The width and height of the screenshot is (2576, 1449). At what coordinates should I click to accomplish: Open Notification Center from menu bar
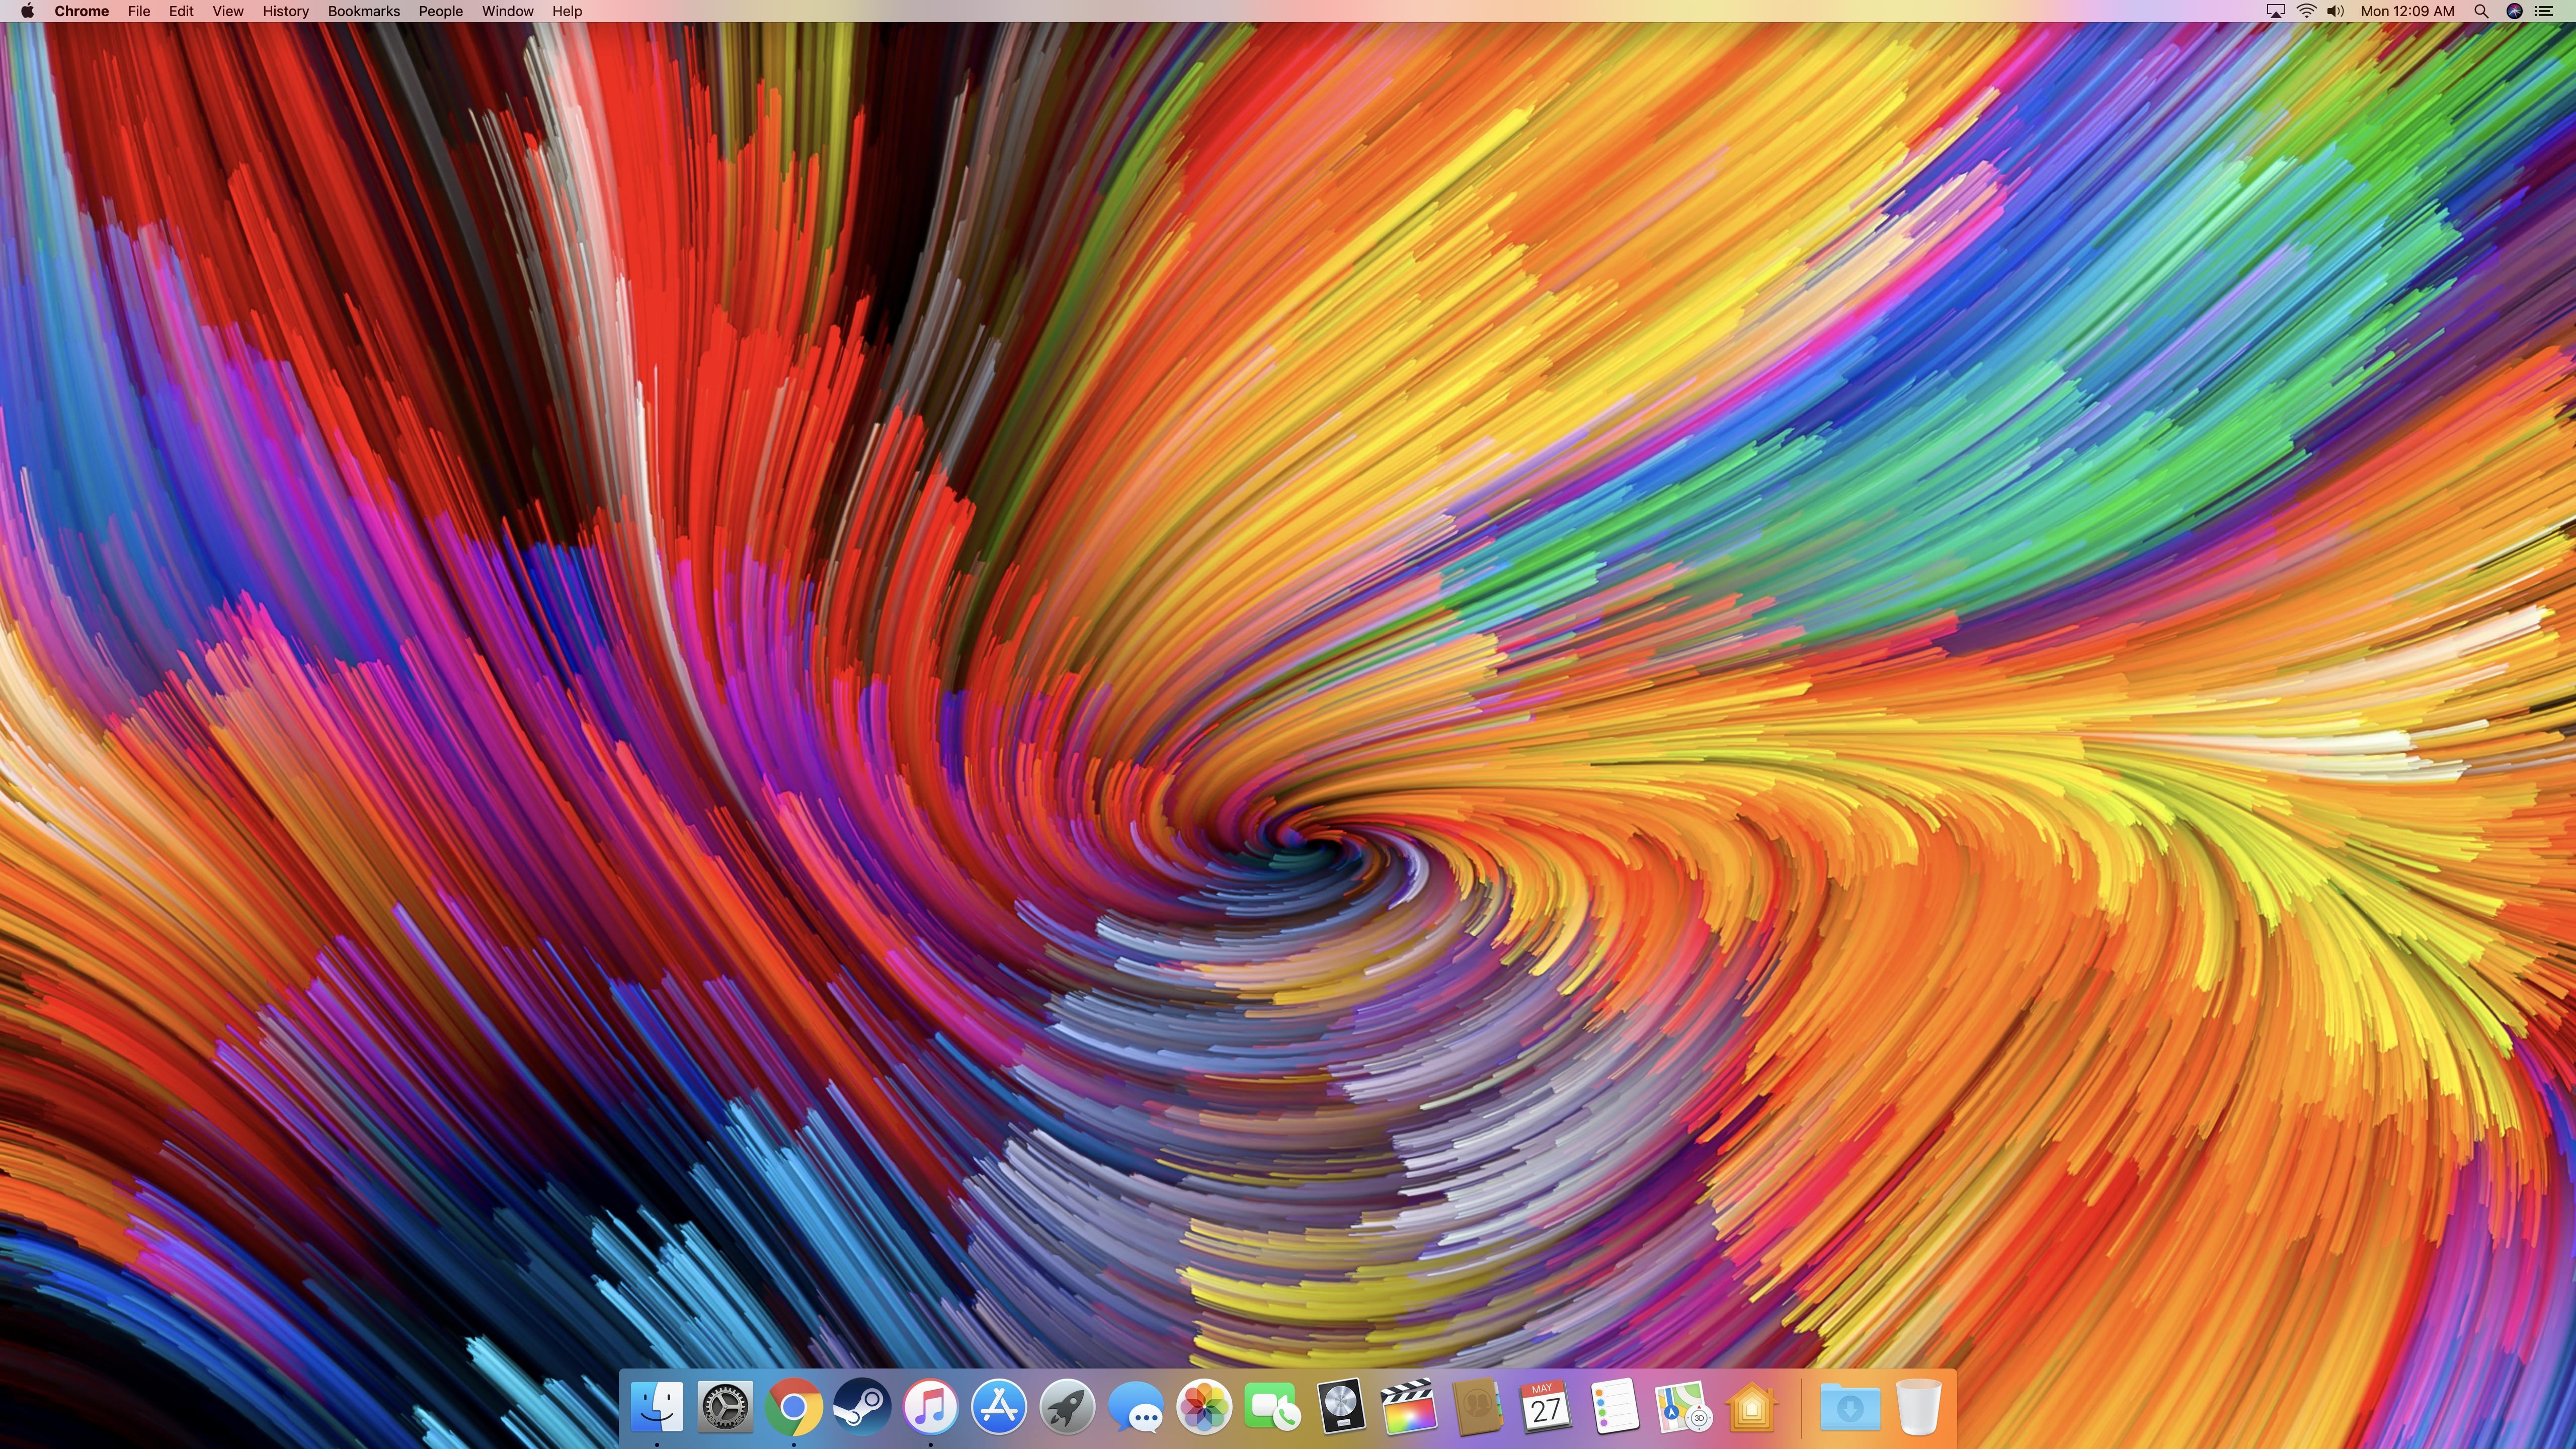pyautogui.click(x=2544, y=11)
